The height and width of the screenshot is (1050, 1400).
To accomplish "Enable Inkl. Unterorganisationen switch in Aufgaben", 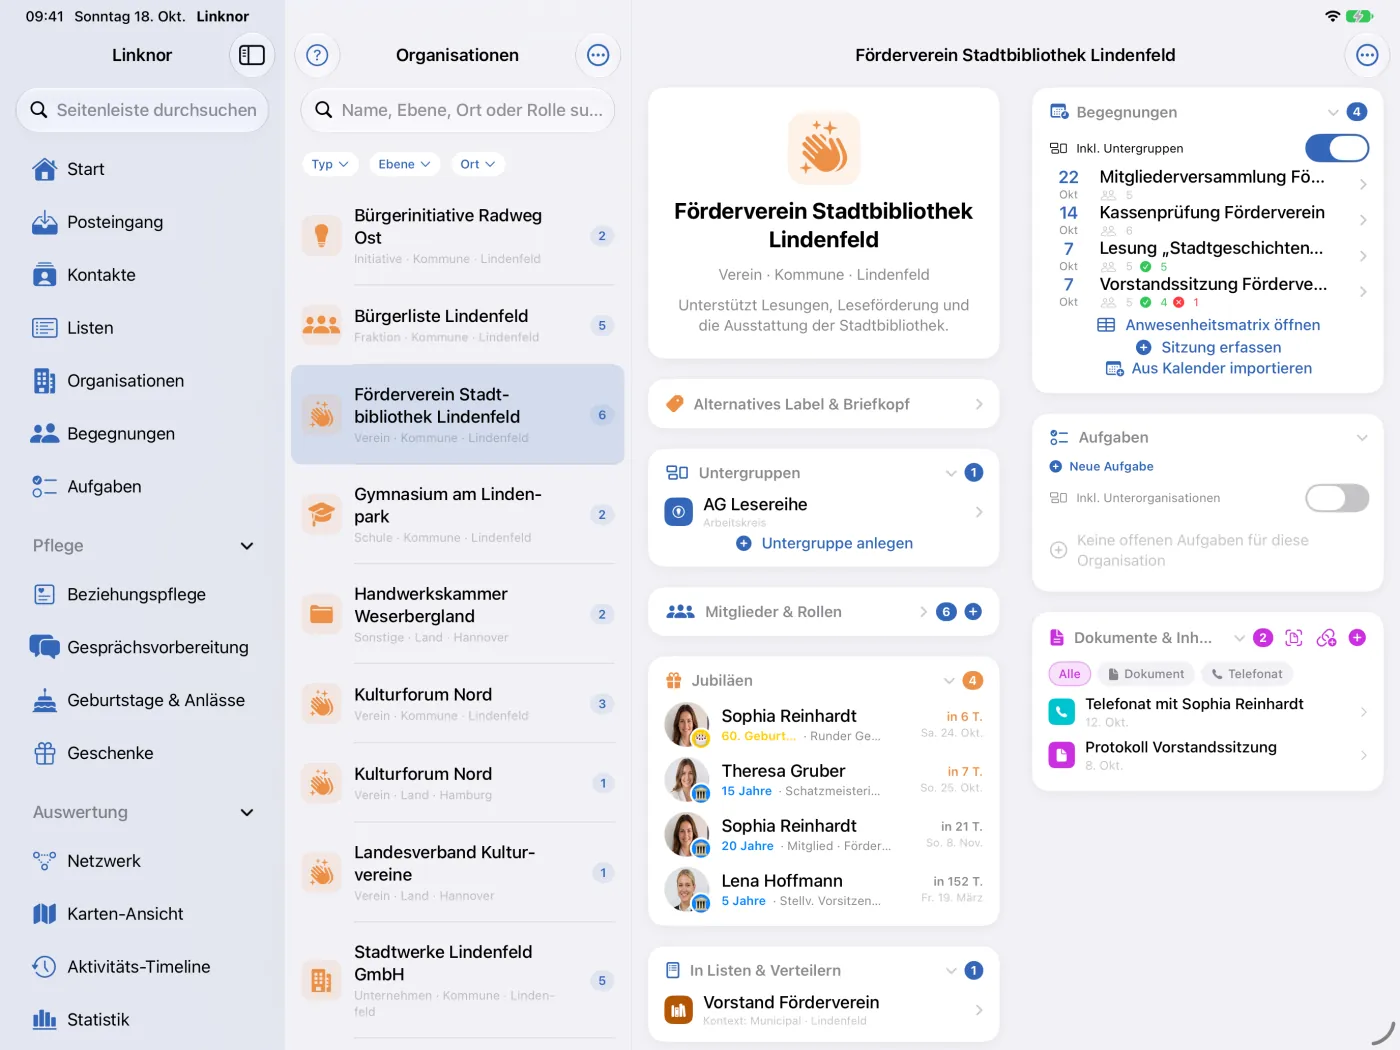I will (x=1337, y=498).
